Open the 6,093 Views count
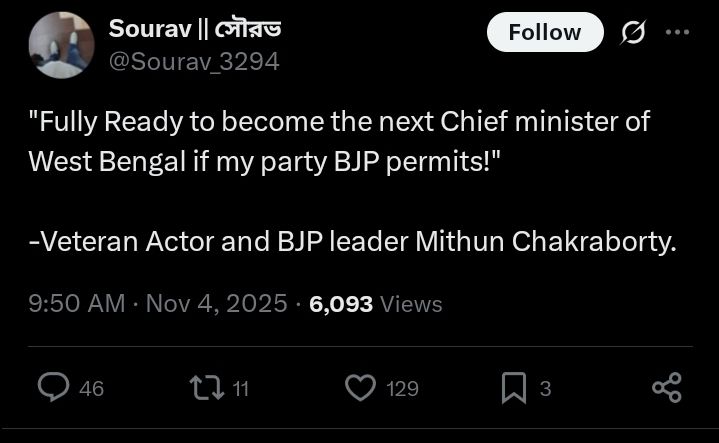Viewport: 719px width, 443px height. 376,303
